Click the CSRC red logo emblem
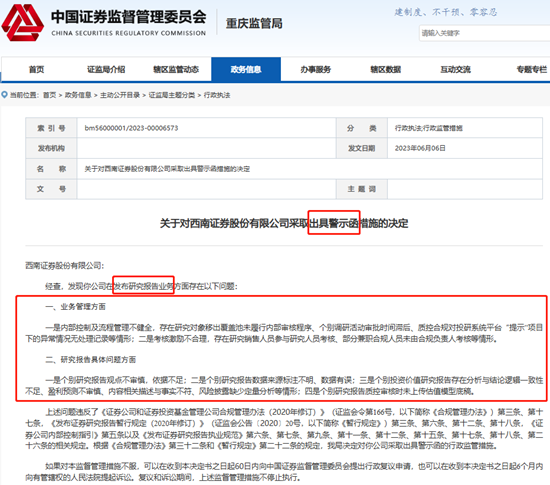 [23, 23]
